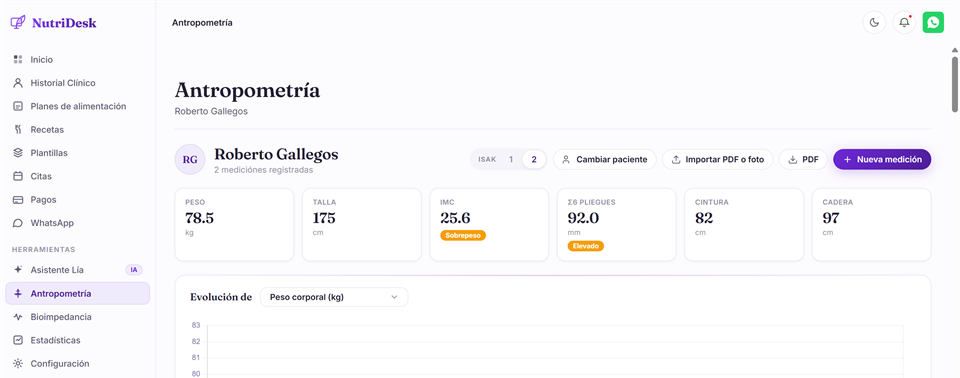The height and width of the screenshot is (378, 960).
Task: Click the chart axis label 83
Action: (x=196, y=325)
